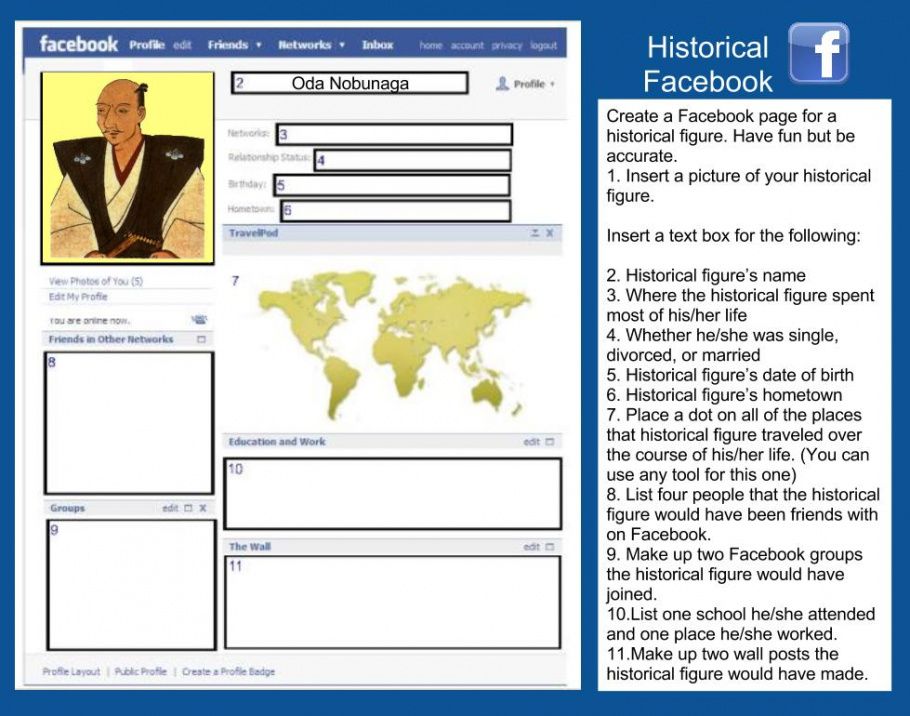Open the privacy link in header
This screenshot has height=716, width=910.
[x=507, y=45]
